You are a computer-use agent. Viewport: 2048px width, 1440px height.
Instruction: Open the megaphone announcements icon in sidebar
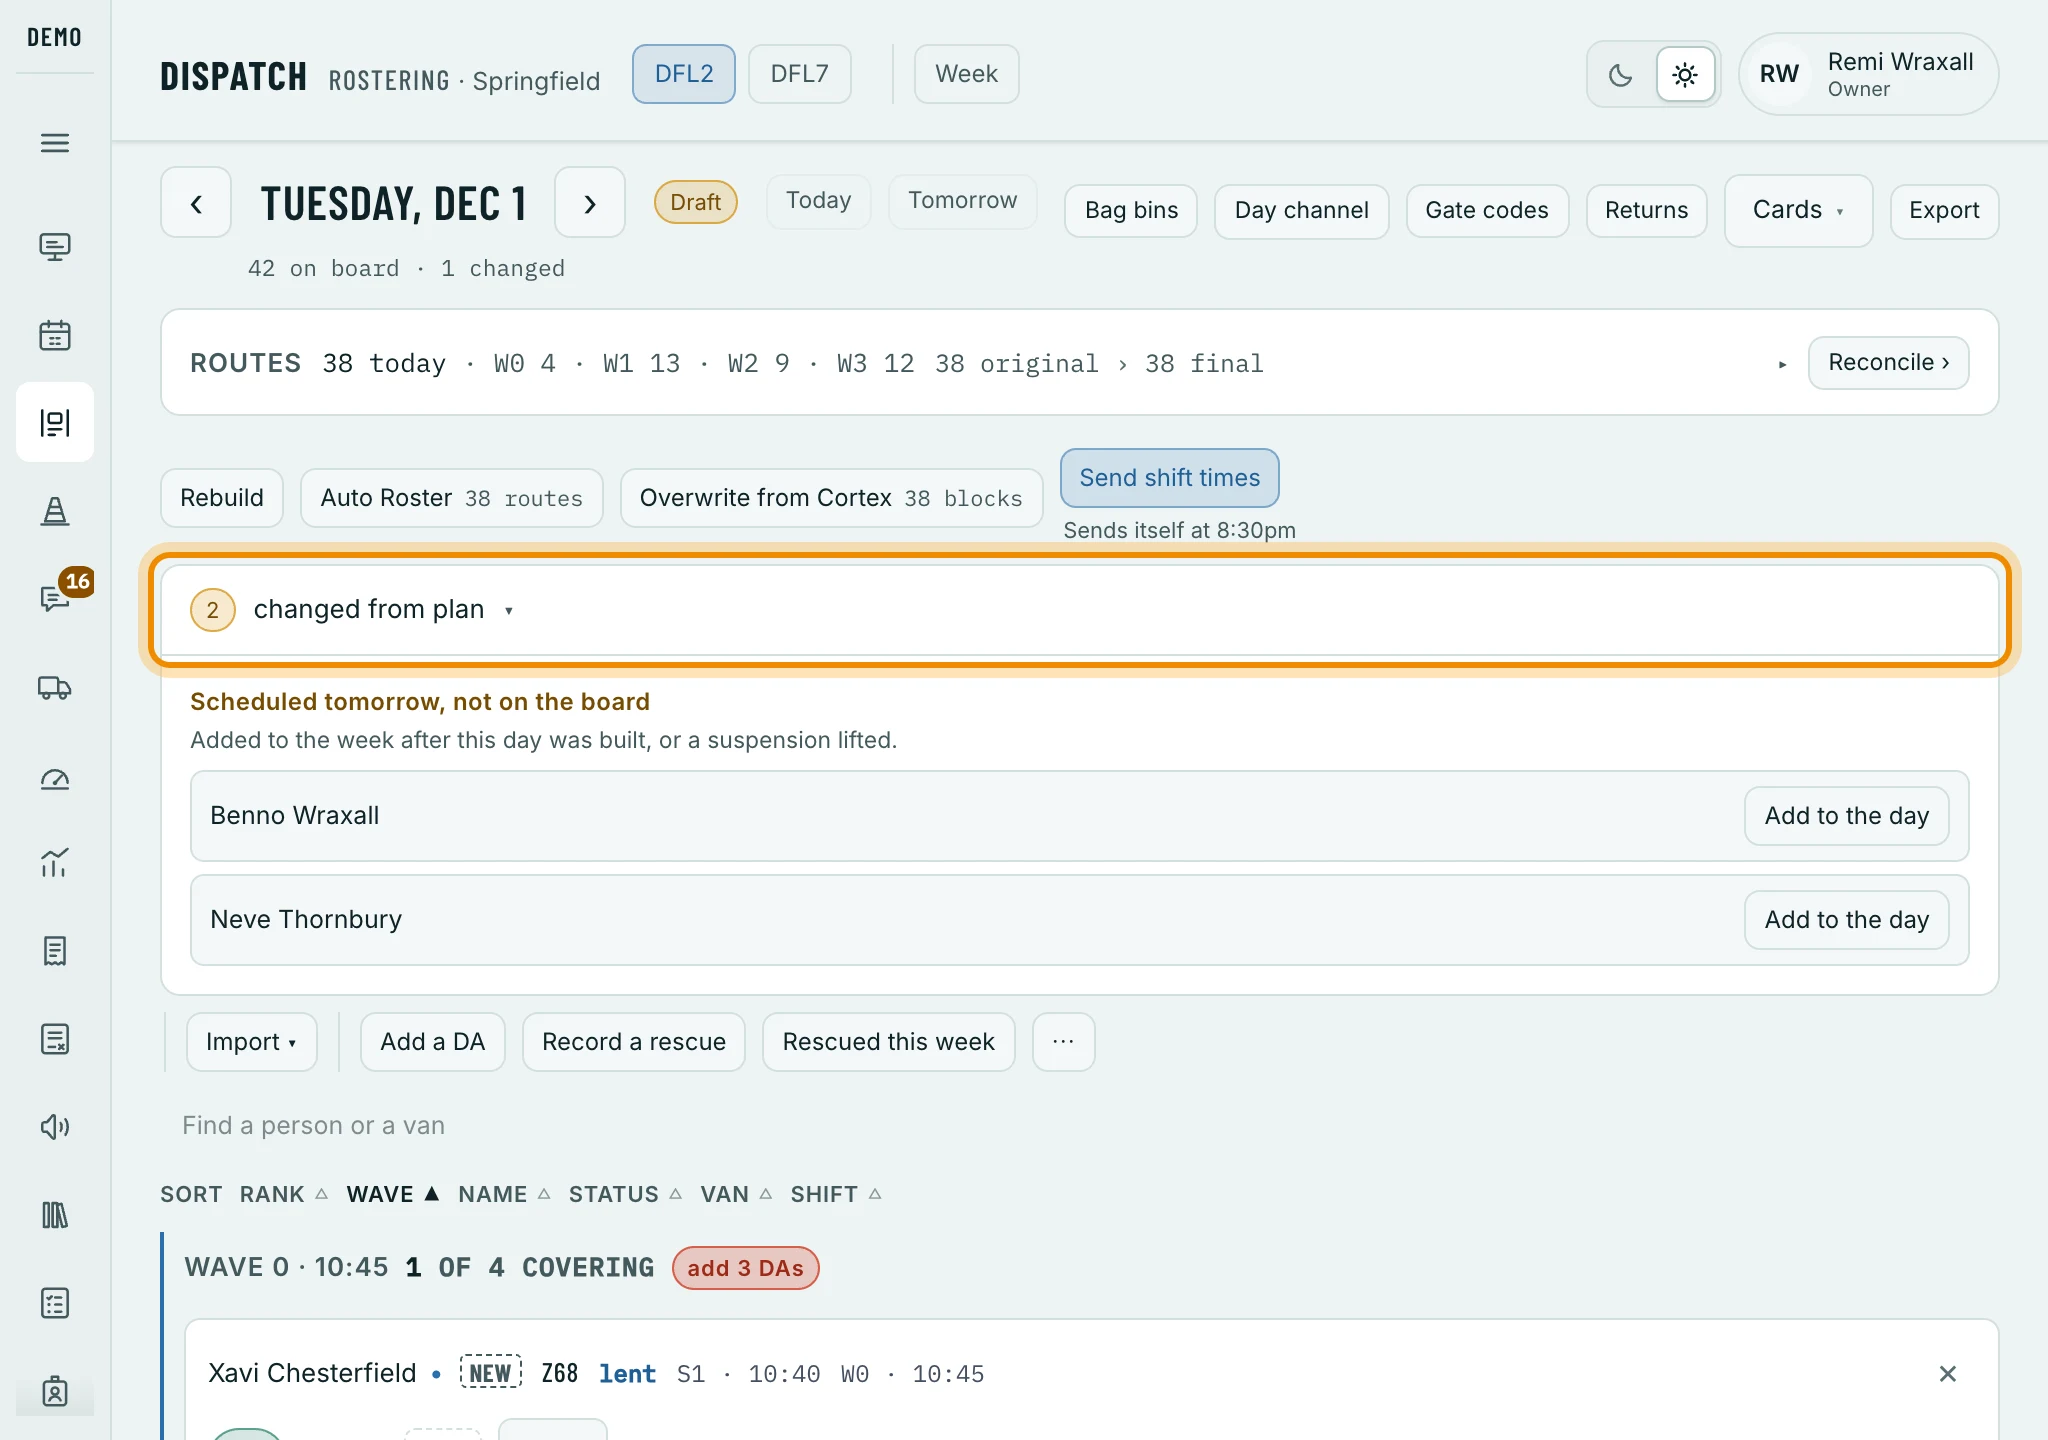(55, 1127)
